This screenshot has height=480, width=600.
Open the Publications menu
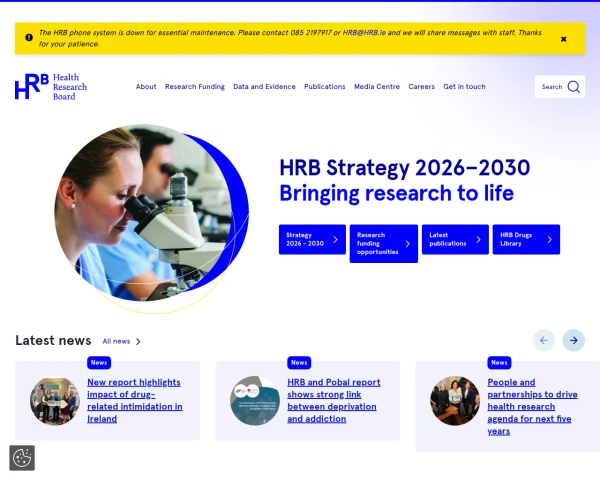(x=324, y=87)
